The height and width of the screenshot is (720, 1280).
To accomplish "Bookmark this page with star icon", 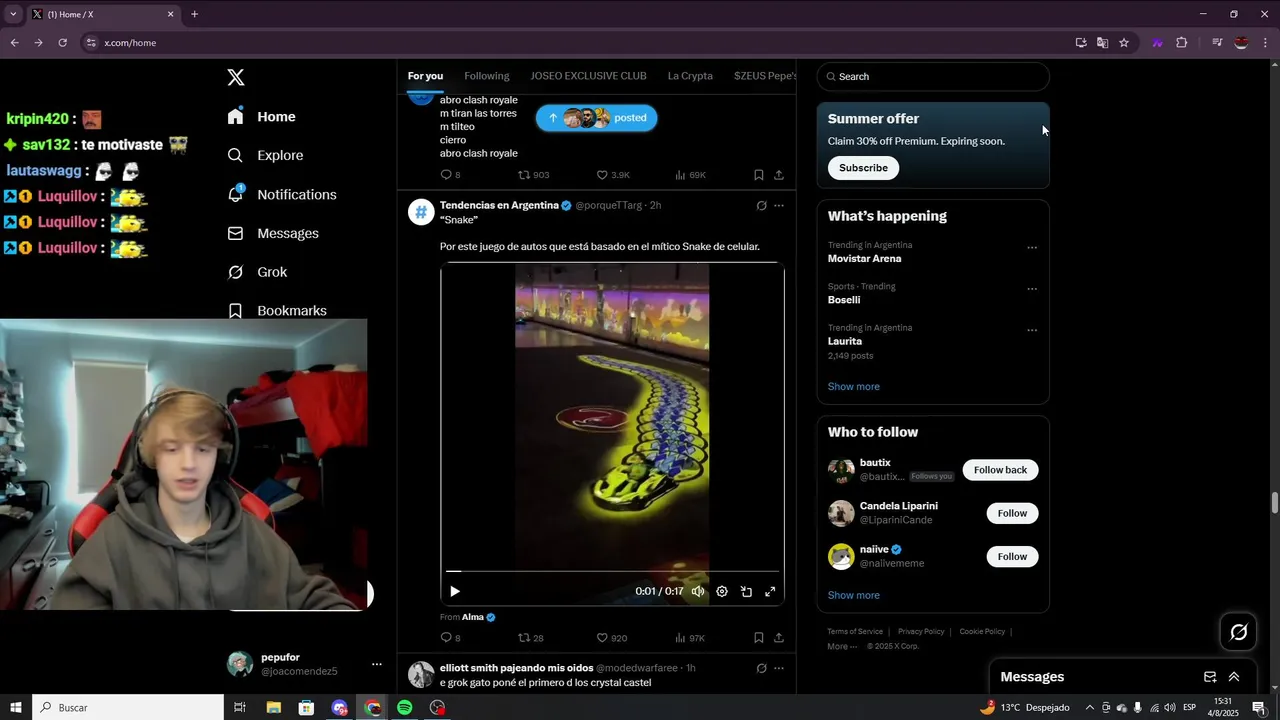I will [x=1124, y=43].
